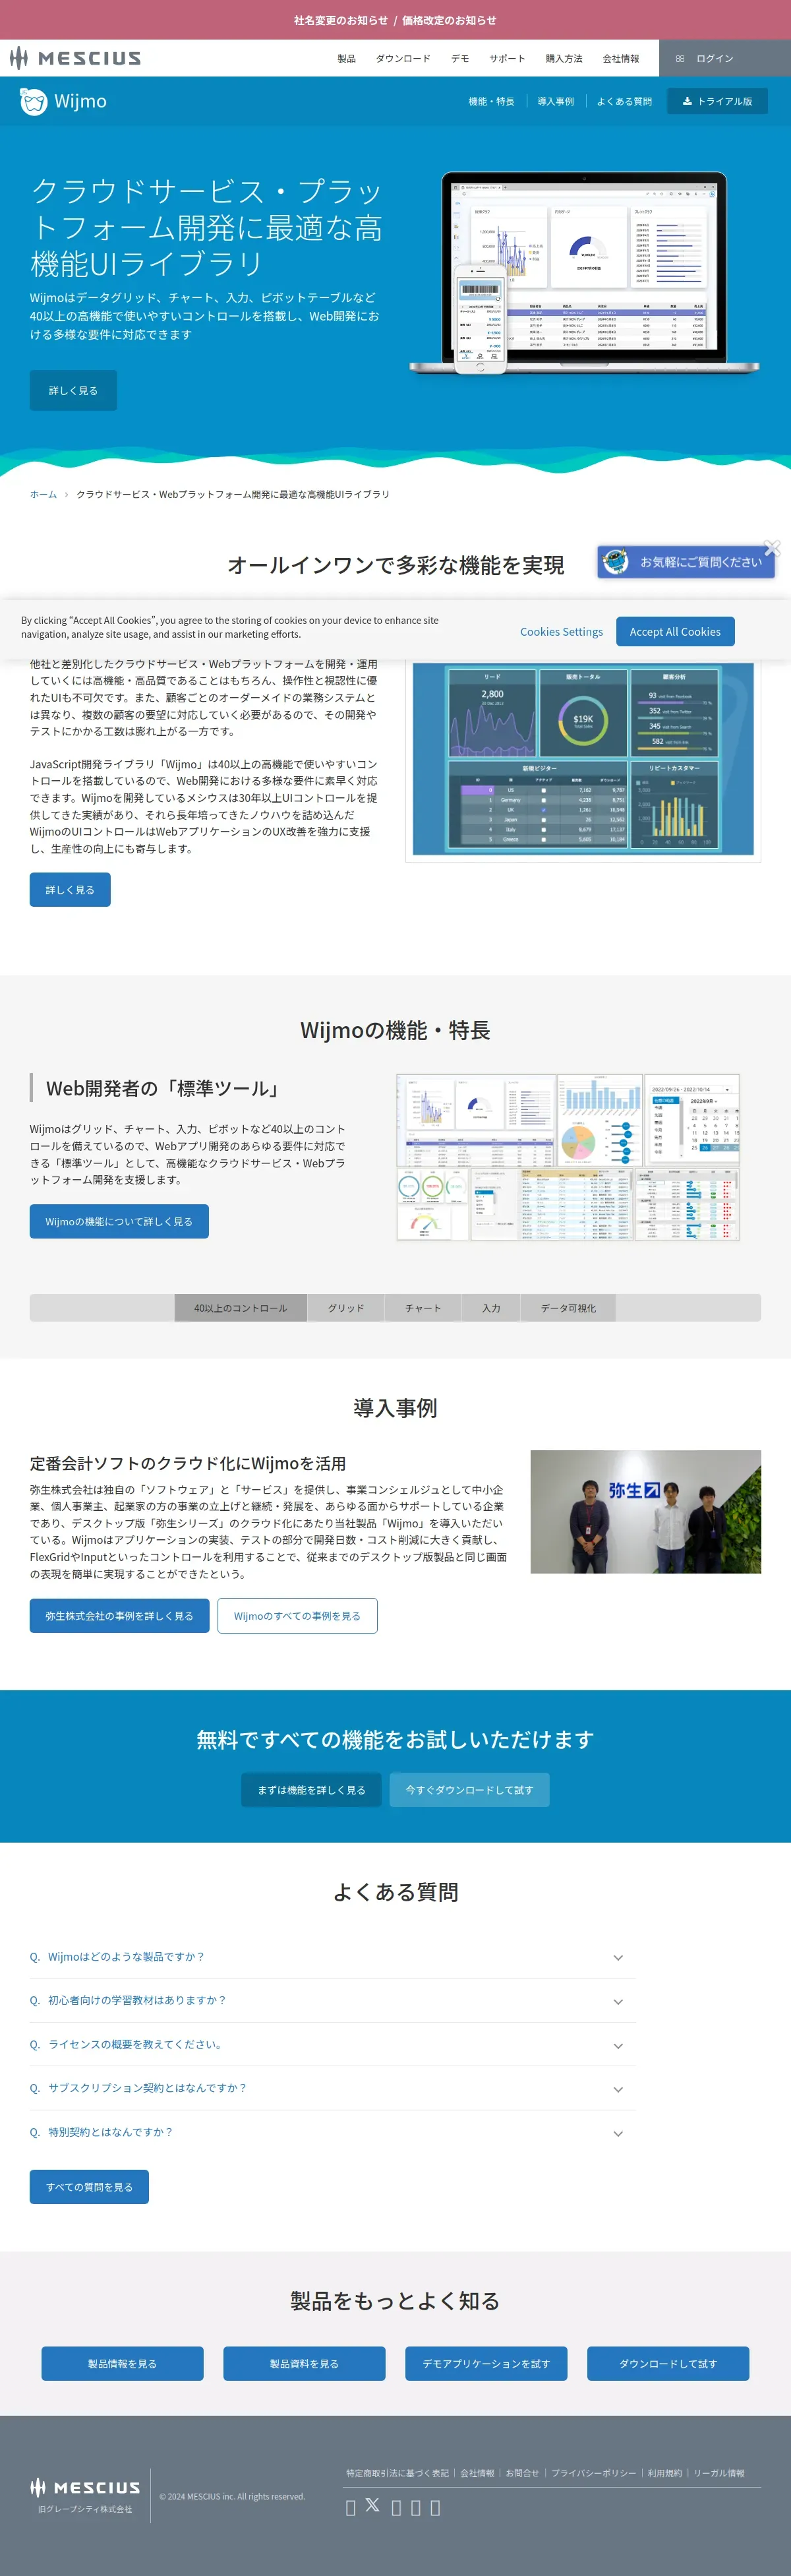
Task: Click the breadcrumb chevron after ホーム
Action: point(67,494)
